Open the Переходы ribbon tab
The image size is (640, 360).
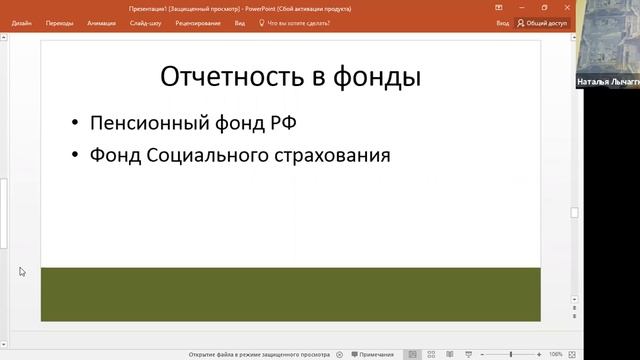[60, 23]
